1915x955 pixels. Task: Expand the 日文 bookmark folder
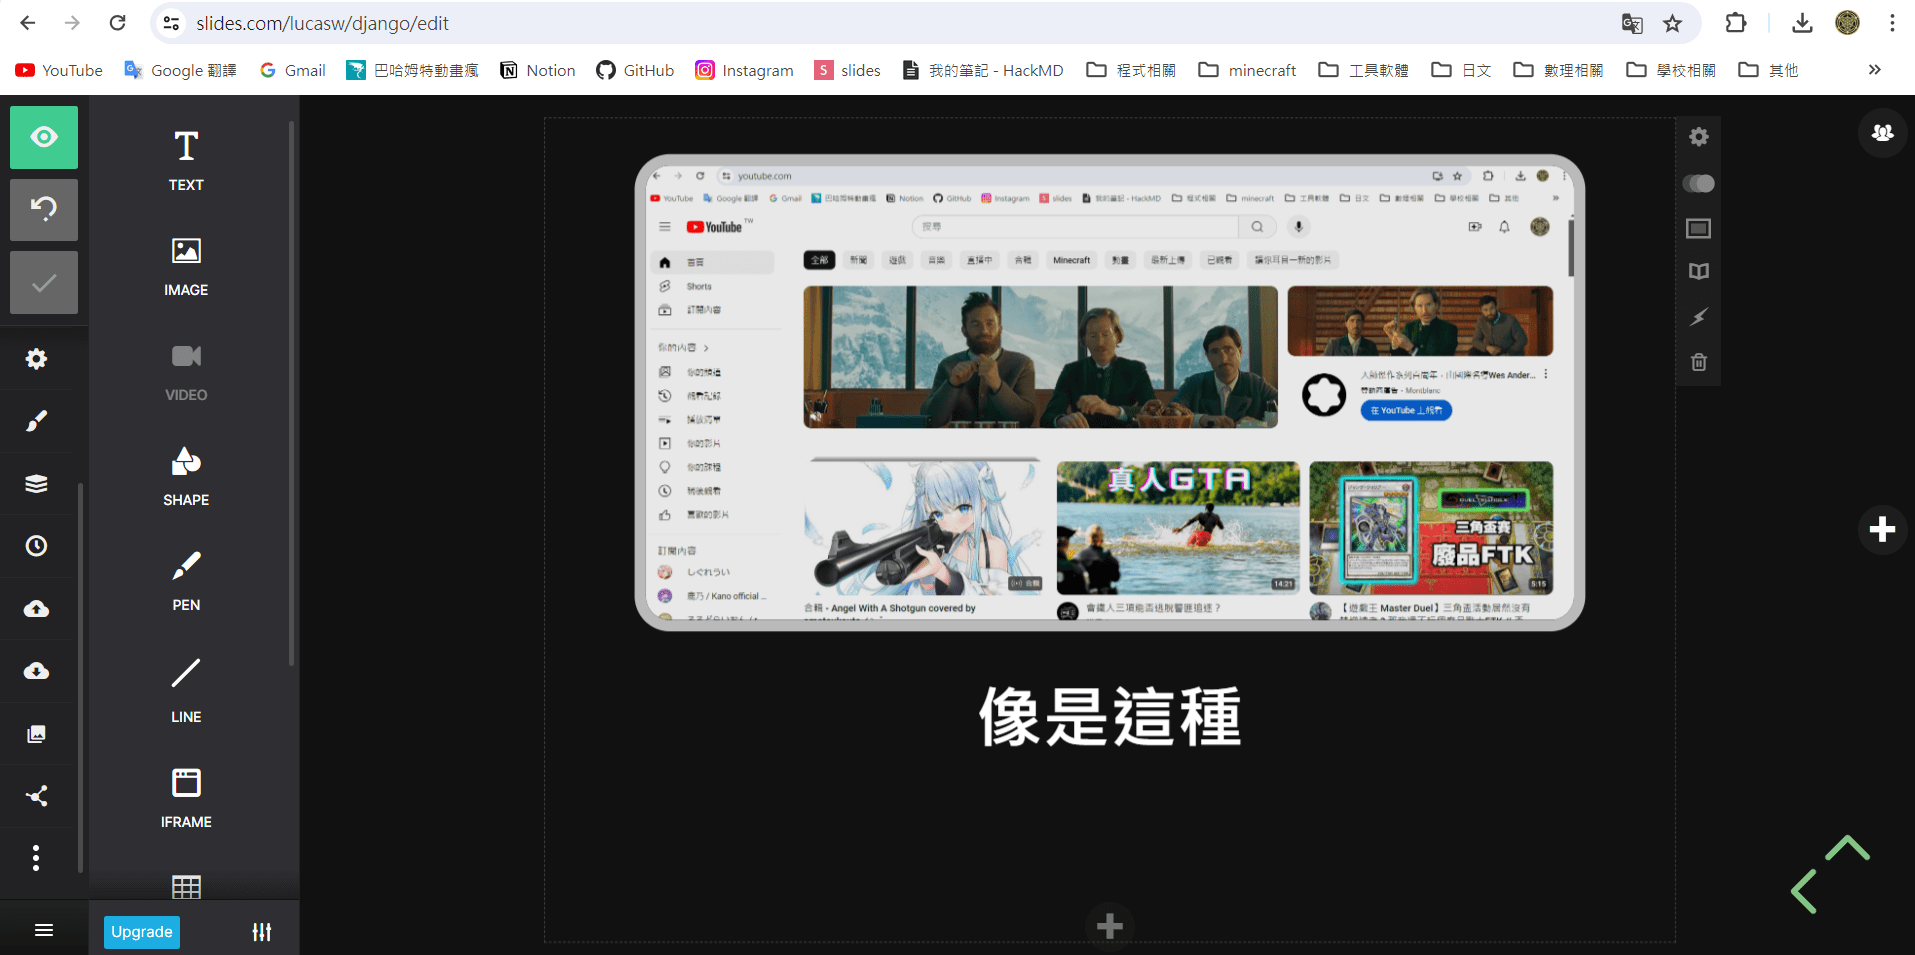click(x=1461, y=70)
